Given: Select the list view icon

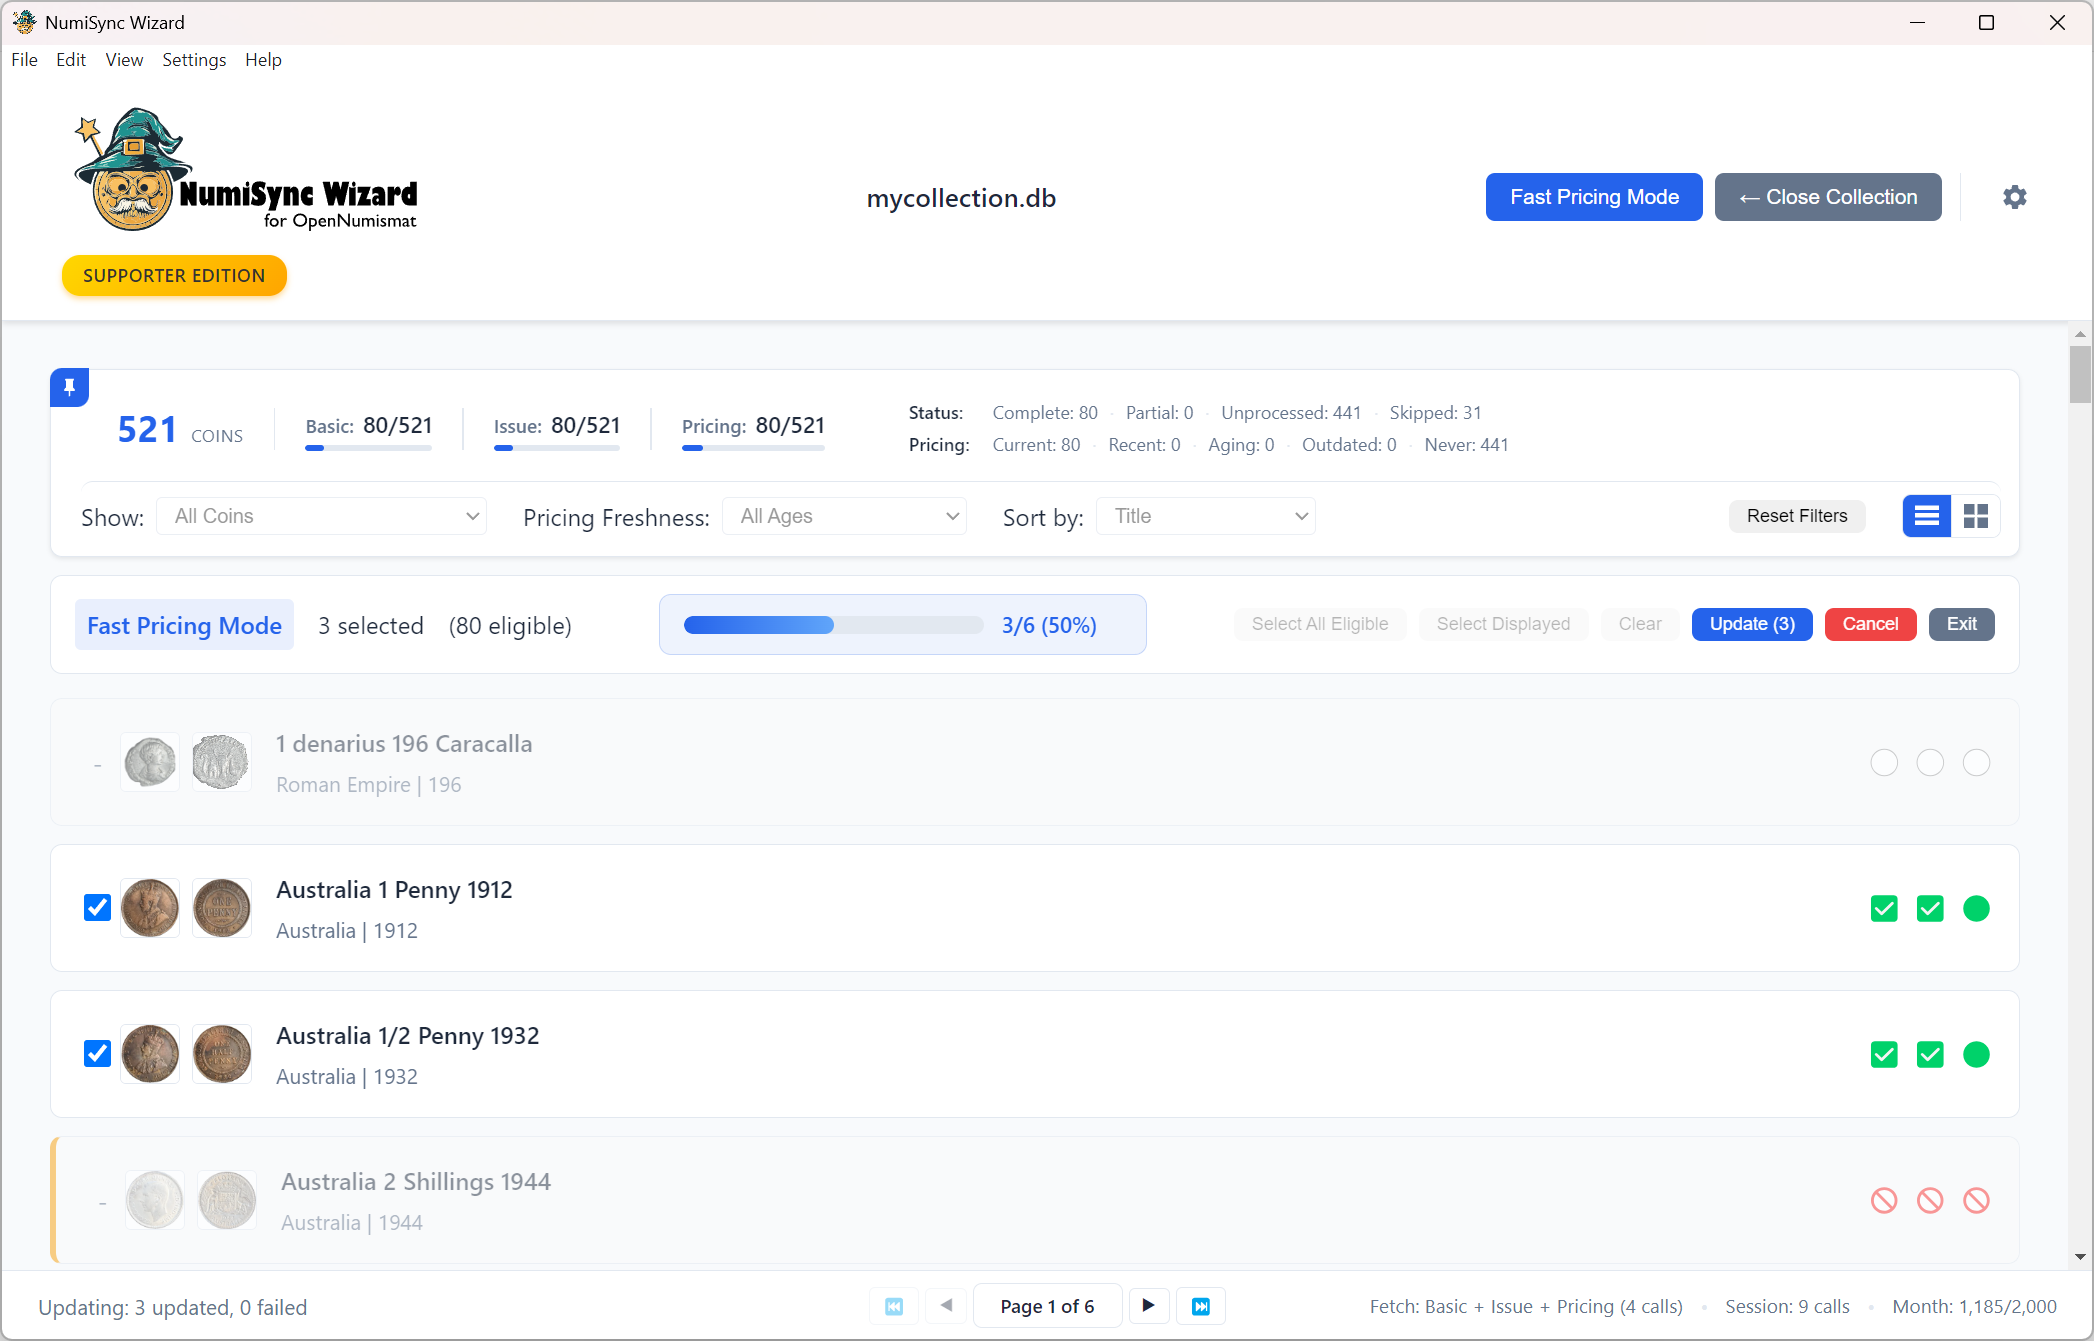Looking at the screenshot, I should pos(1927,516).
